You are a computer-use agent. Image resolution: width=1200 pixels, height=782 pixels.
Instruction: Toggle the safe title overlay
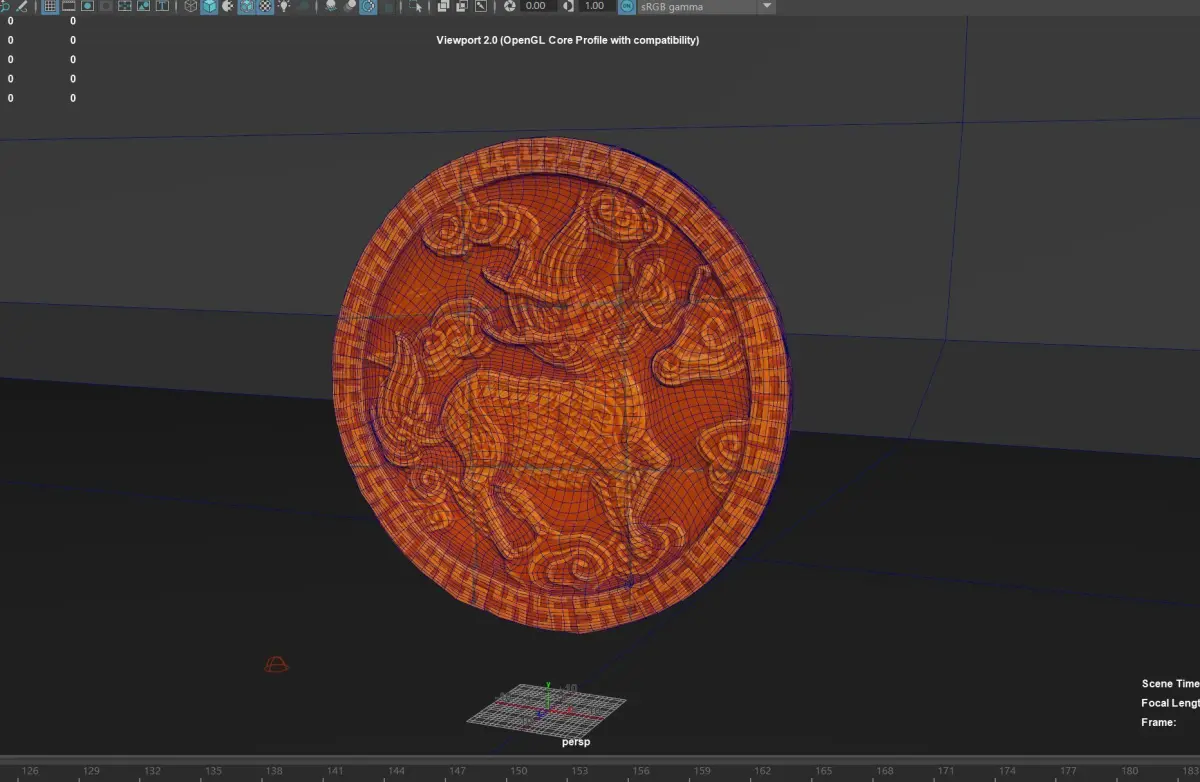pyautogui.click(x=162, y=6)
